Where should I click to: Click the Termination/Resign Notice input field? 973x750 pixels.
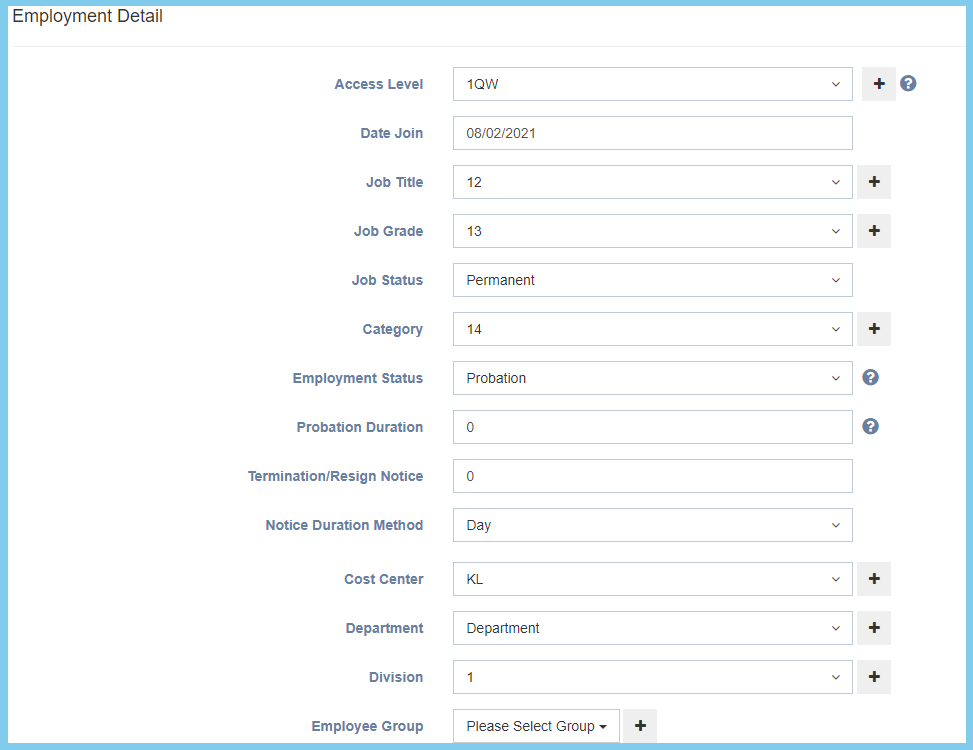pos(652,476)
